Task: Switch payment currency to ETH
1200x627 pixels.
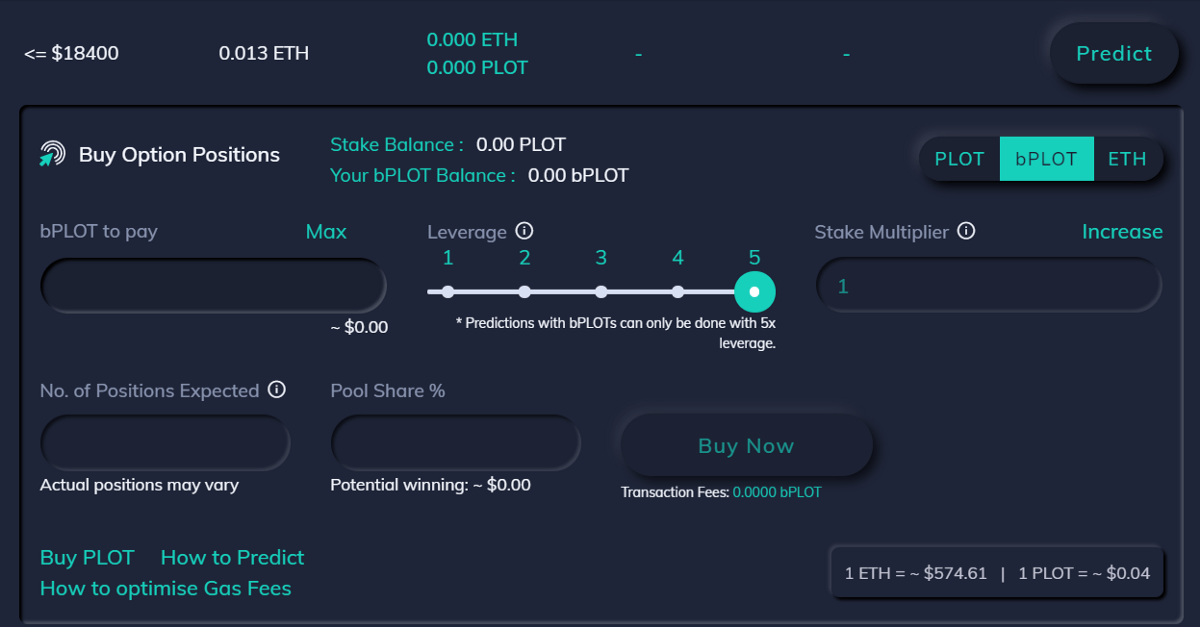Action: coord(1127,159)
